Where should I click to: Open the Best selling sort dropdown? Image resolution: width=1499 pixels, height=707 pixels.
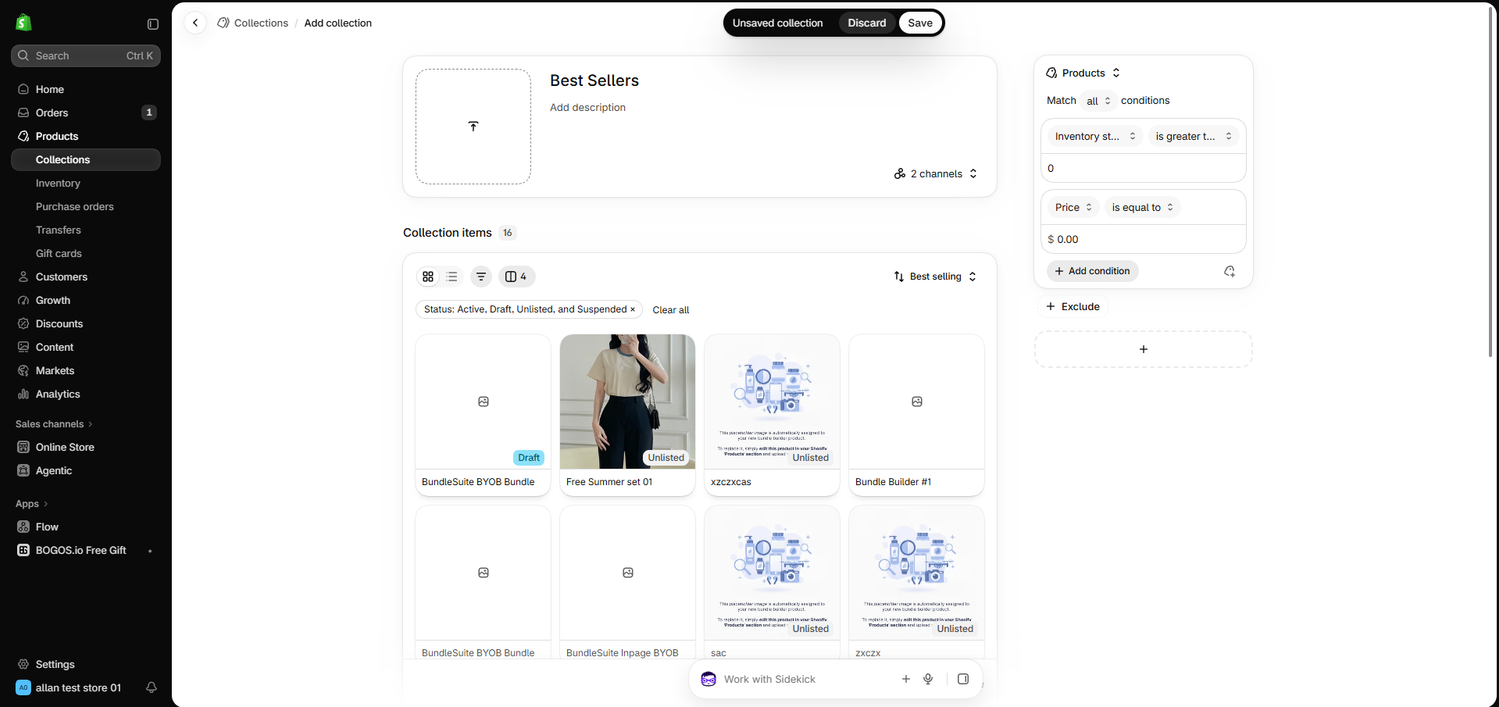[x=935, y=277]
